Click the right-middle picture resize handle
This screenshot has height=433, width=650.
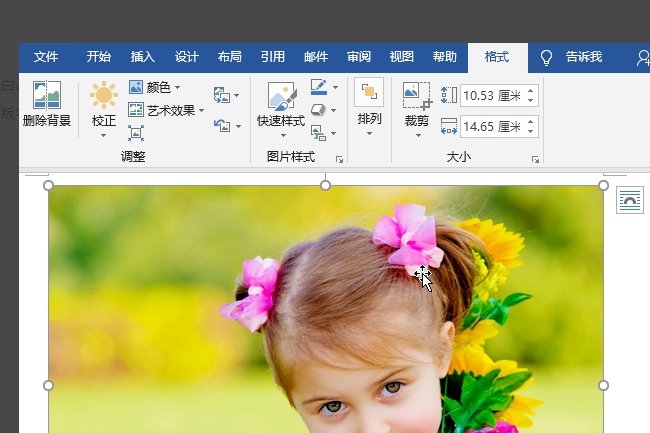click(604, 385)
